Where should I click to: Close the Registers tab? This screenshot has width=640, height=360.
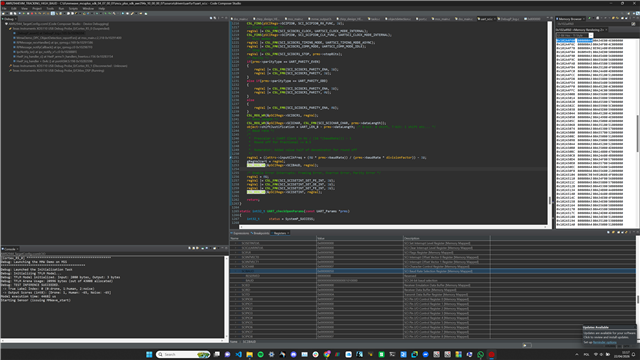click(x=288, y=233)
